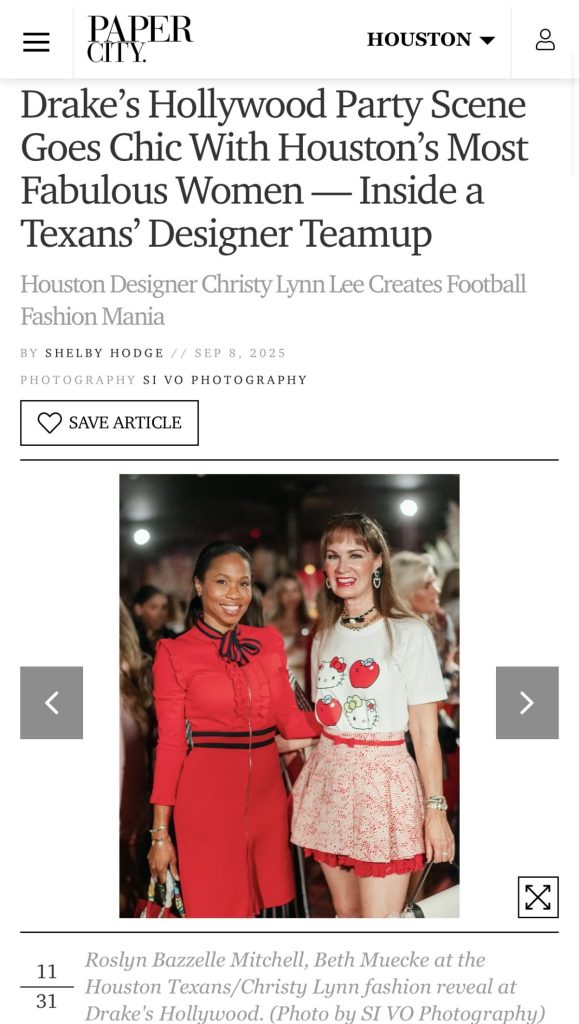This screenshot has height=1024, width=579.
Task: Click the Sep 8, 2025 publish date
Action: [240, 353]
